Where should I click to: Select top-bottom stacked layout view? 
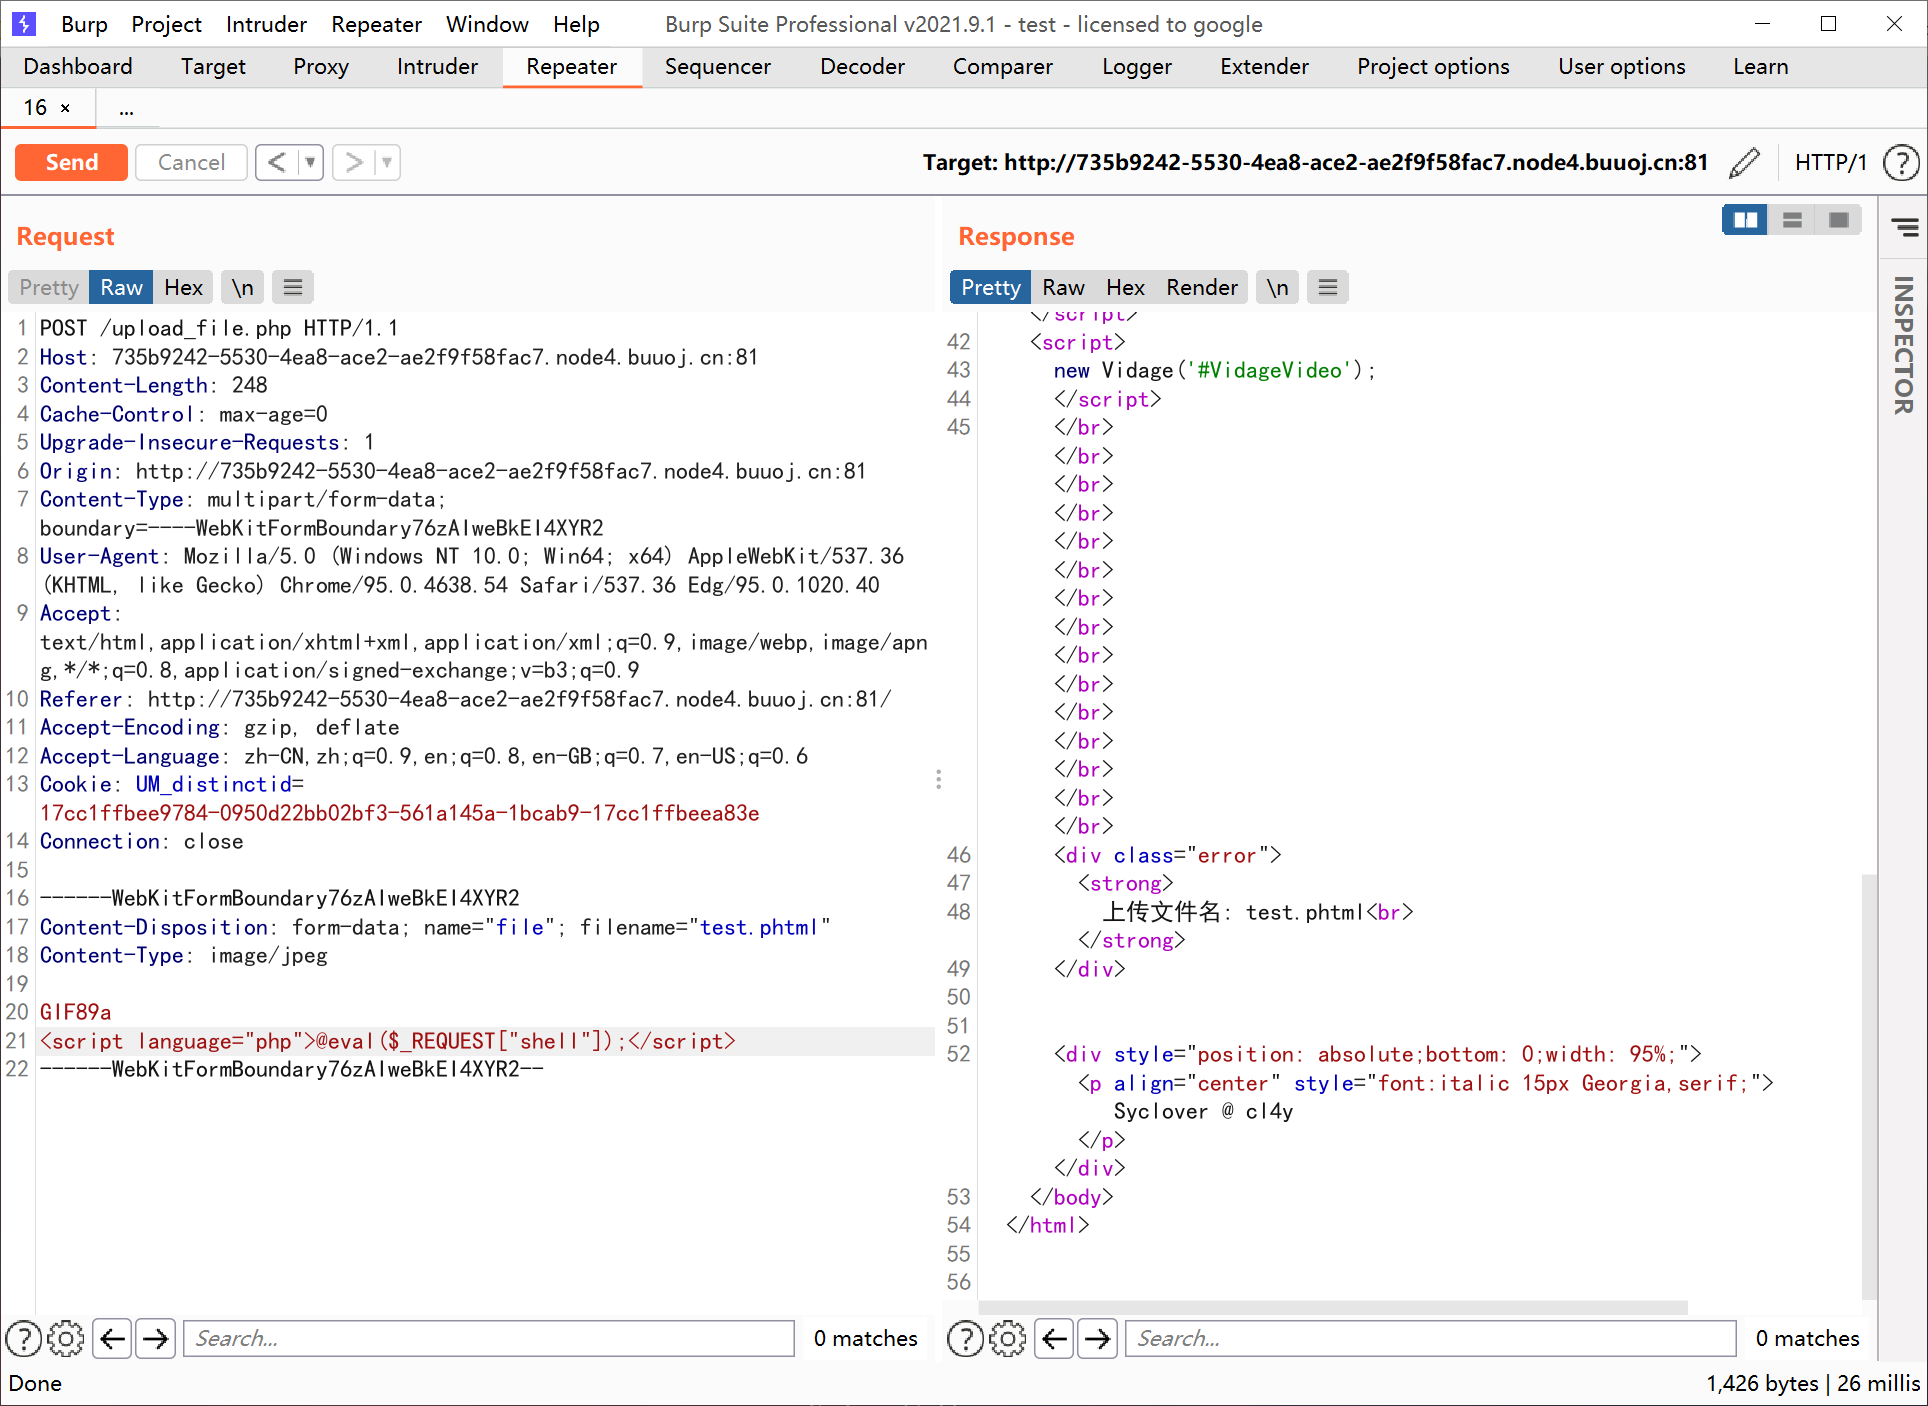pos(1792,220)
